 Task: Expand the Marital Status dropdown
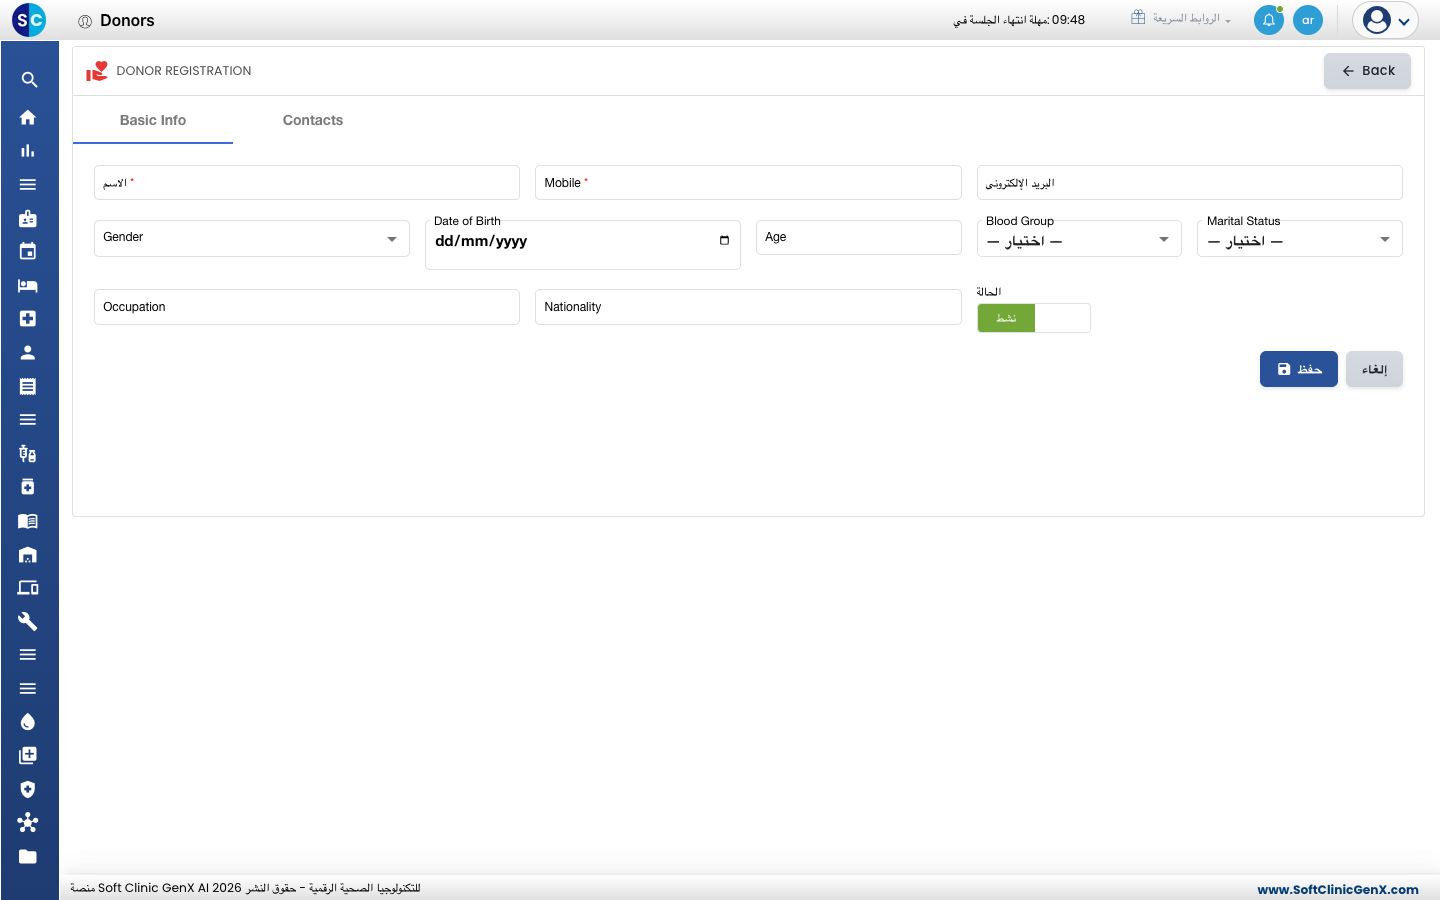coord(1300,239)
